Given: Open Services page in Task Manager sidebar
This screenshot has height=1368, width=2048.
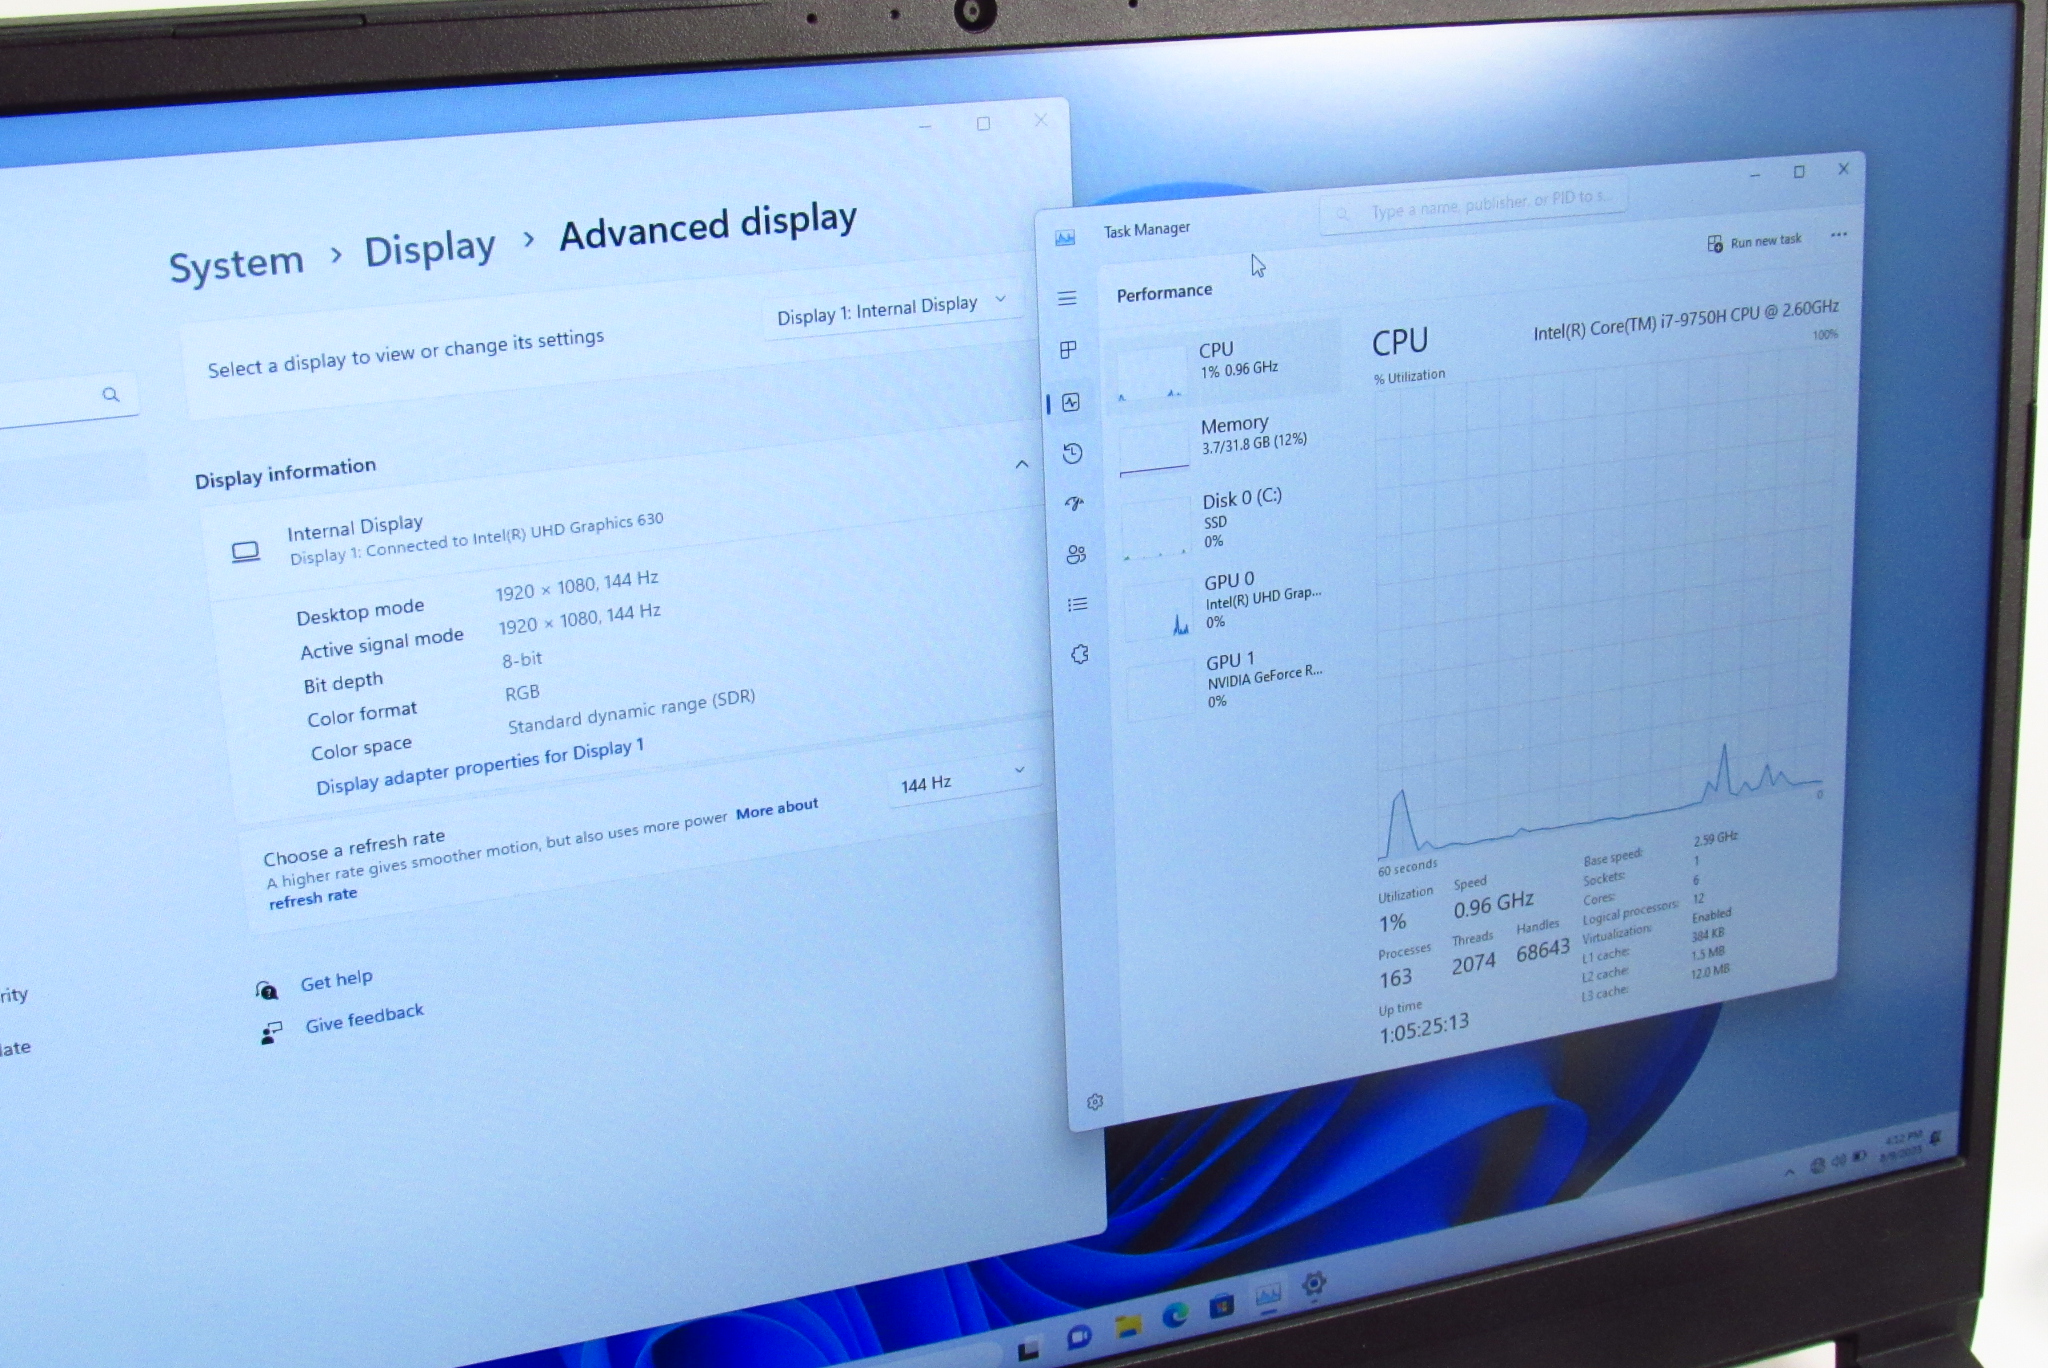Looking at the screenshot, I should 1079,654.
